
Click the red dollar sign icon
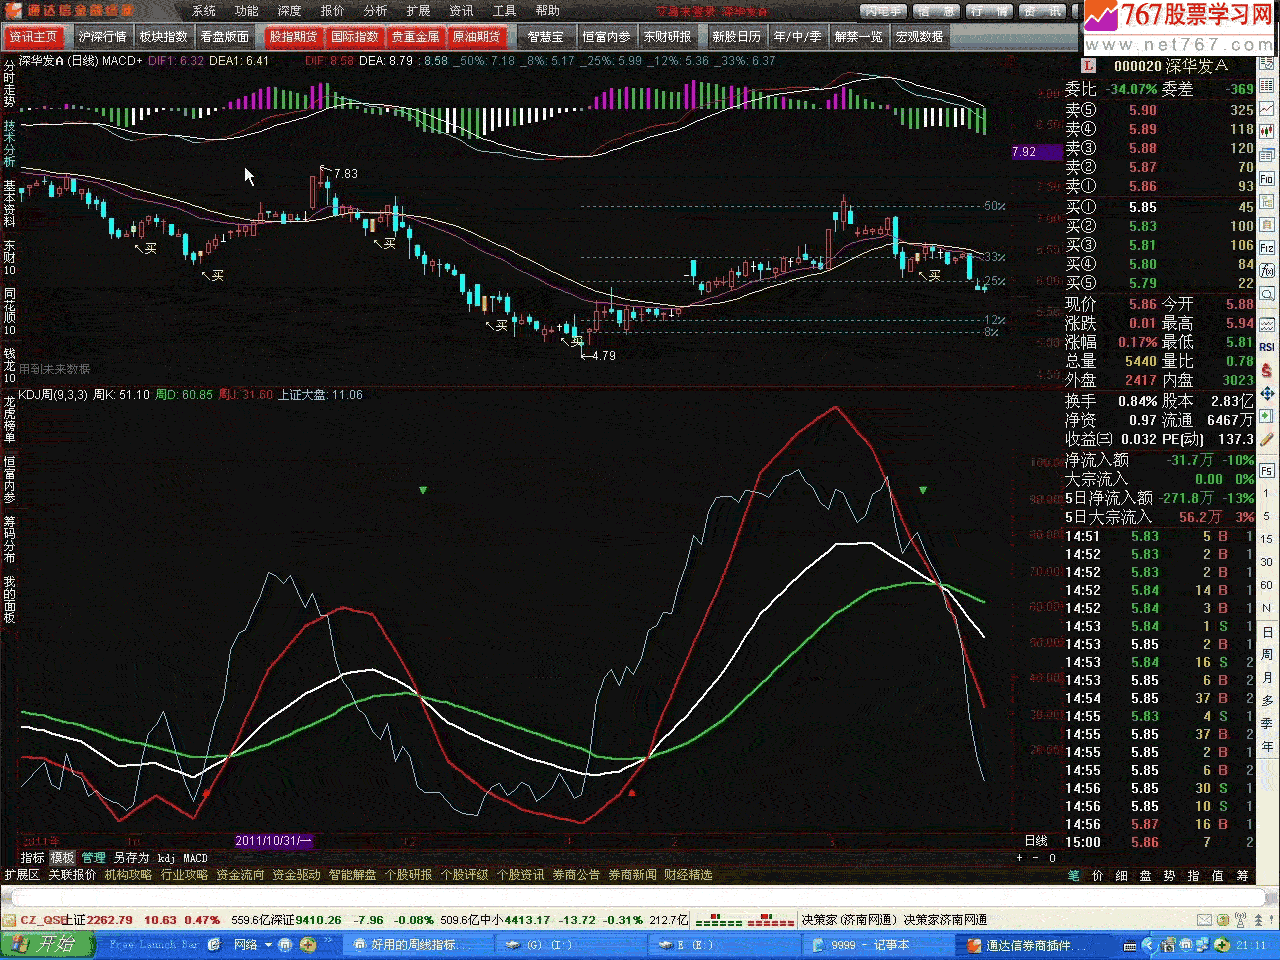pyautogui.click(x=1267, y=370)
